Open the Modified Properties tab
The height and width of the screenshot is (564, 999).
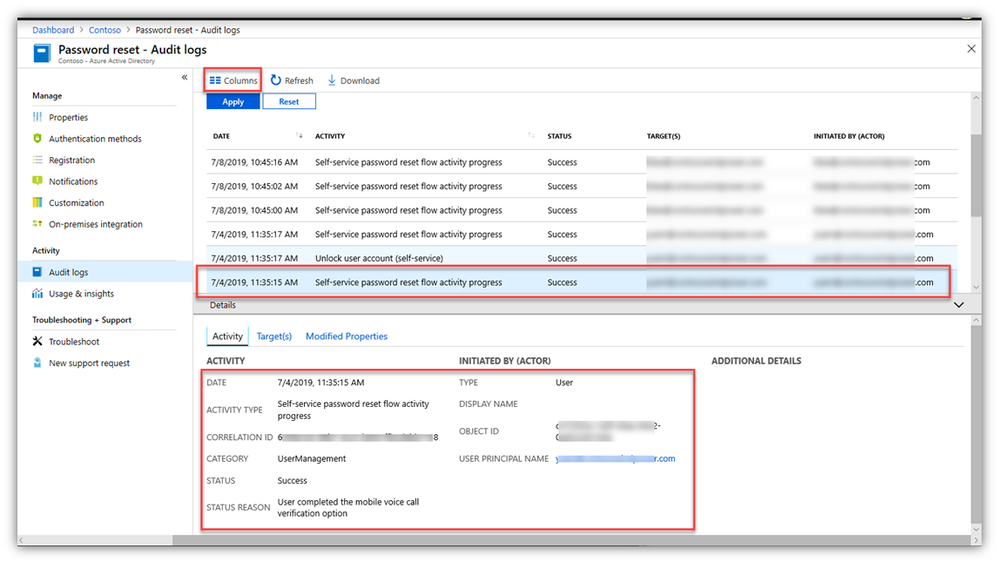coord(347,336)
